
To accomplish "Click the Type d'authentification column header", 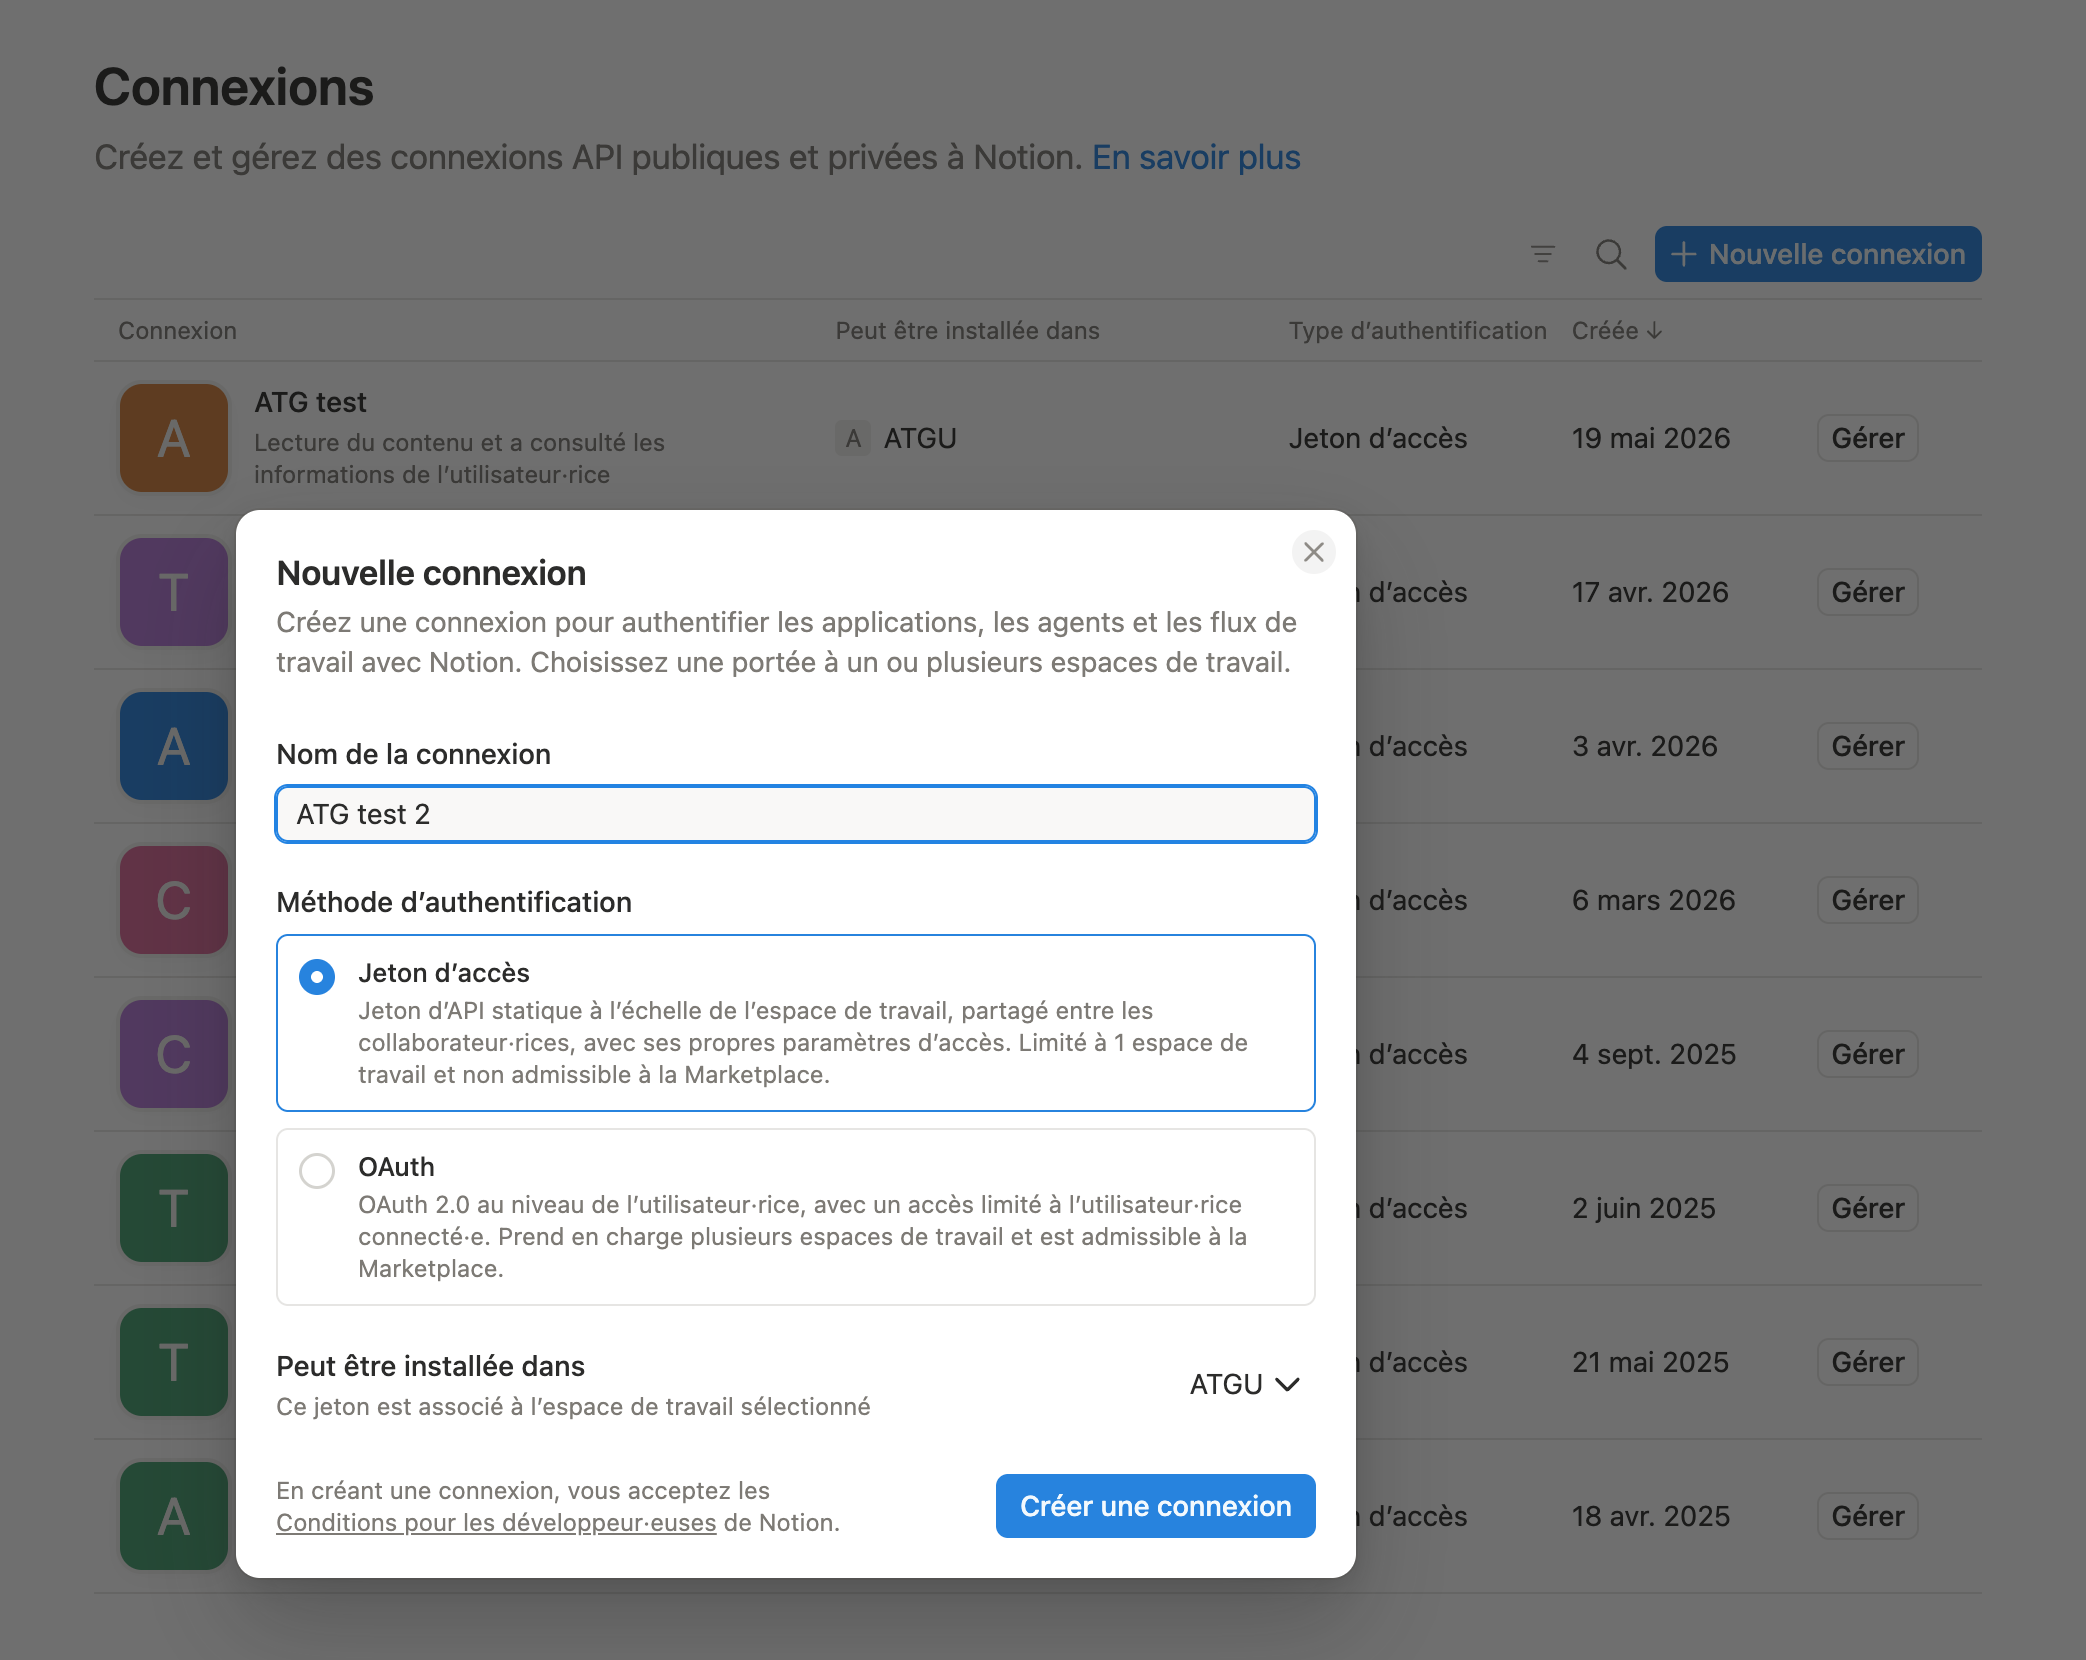I will coord(1417,331).
